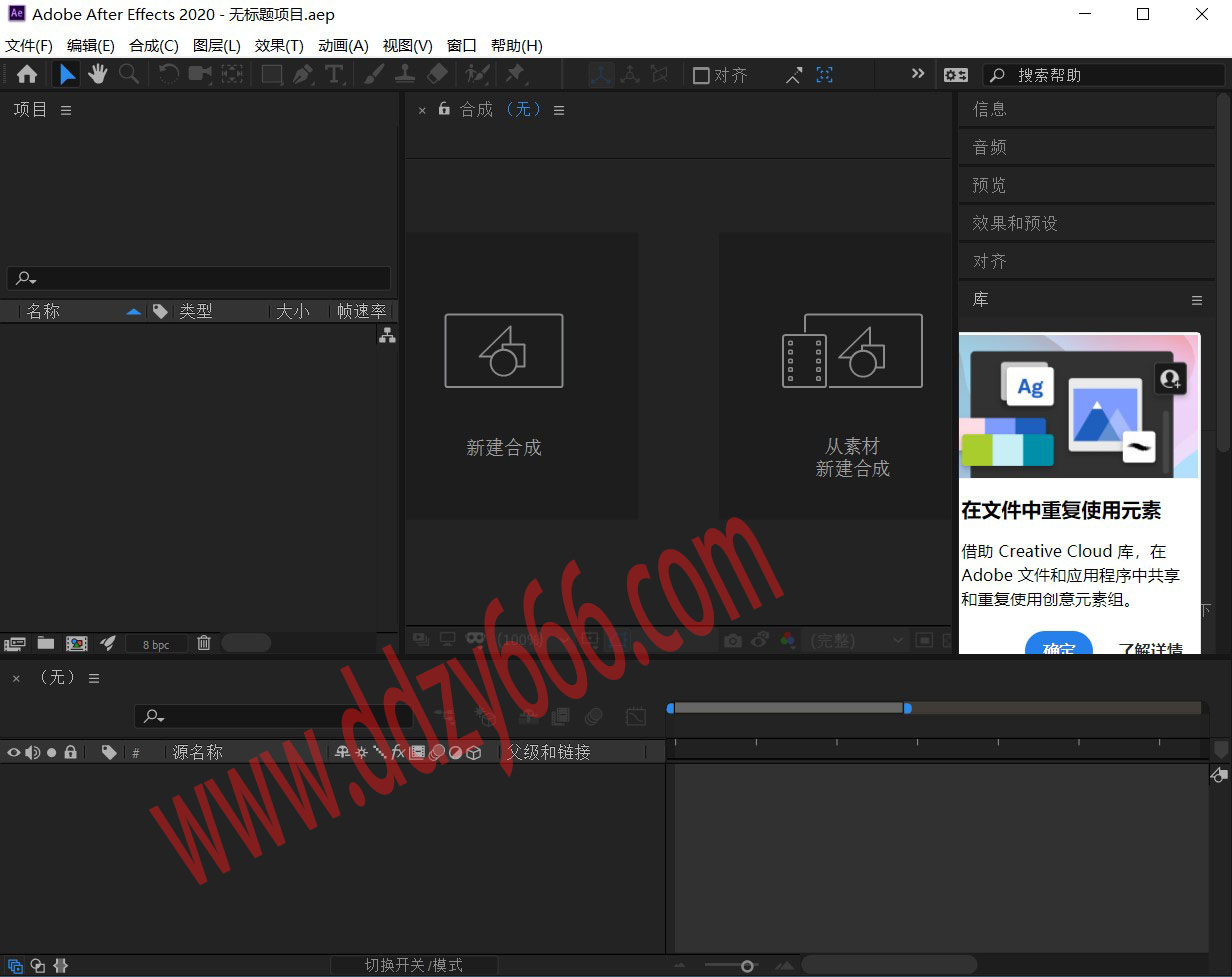
Task: Click the timeline In/Out/Duration pane icon
Action: (60, 966)
